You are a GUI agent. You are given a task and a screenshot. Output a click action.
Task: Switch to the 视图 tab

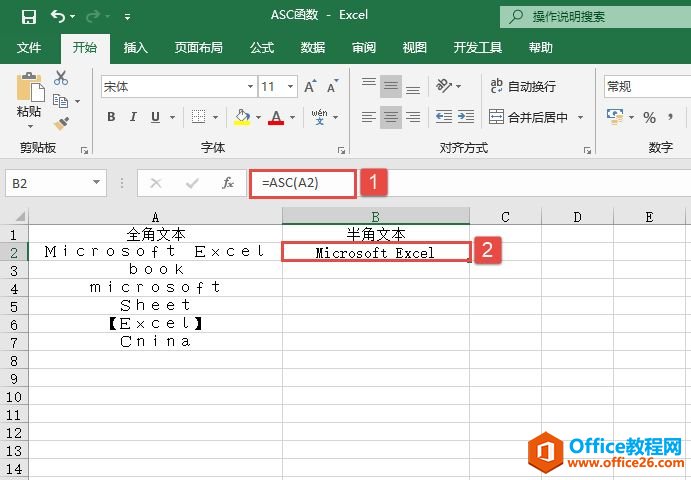(x=415, y=47)
